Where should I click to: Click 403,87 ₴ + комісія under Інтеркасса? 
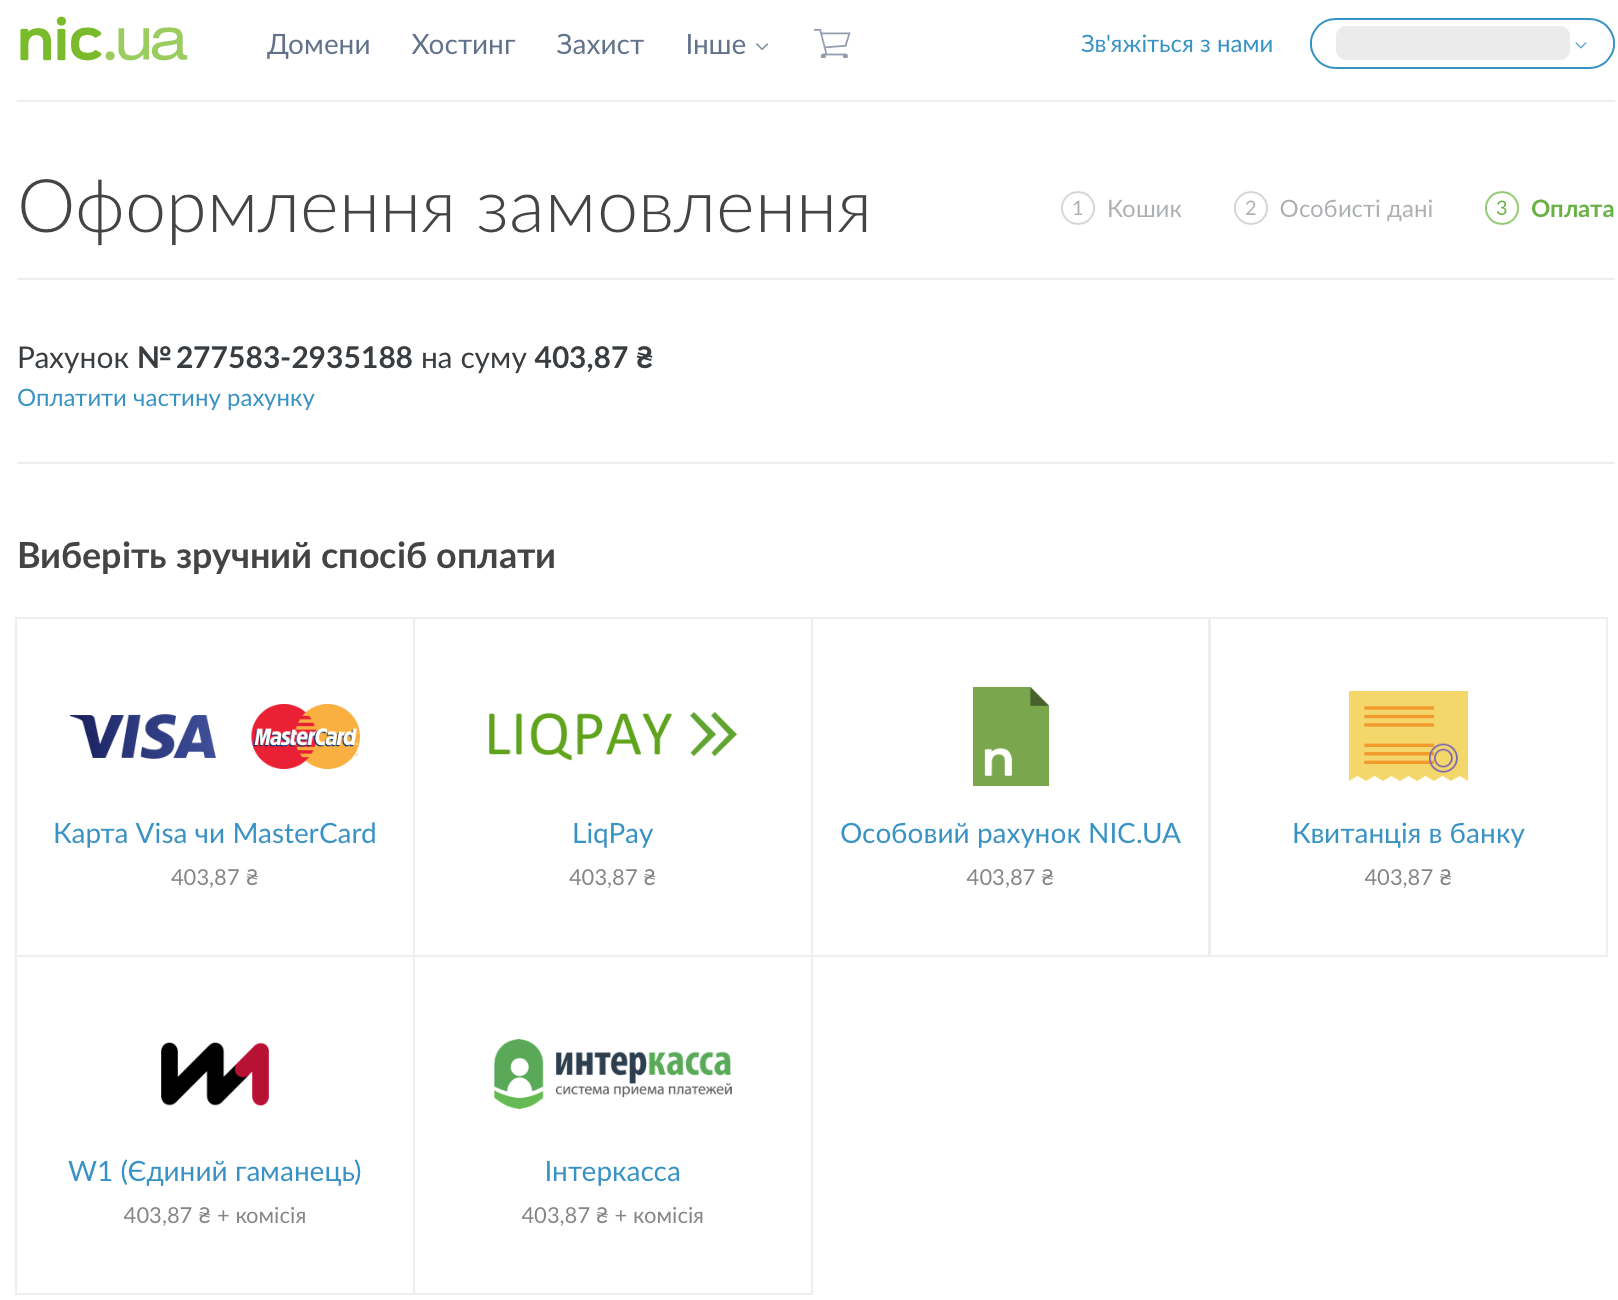pos(613,1215)
